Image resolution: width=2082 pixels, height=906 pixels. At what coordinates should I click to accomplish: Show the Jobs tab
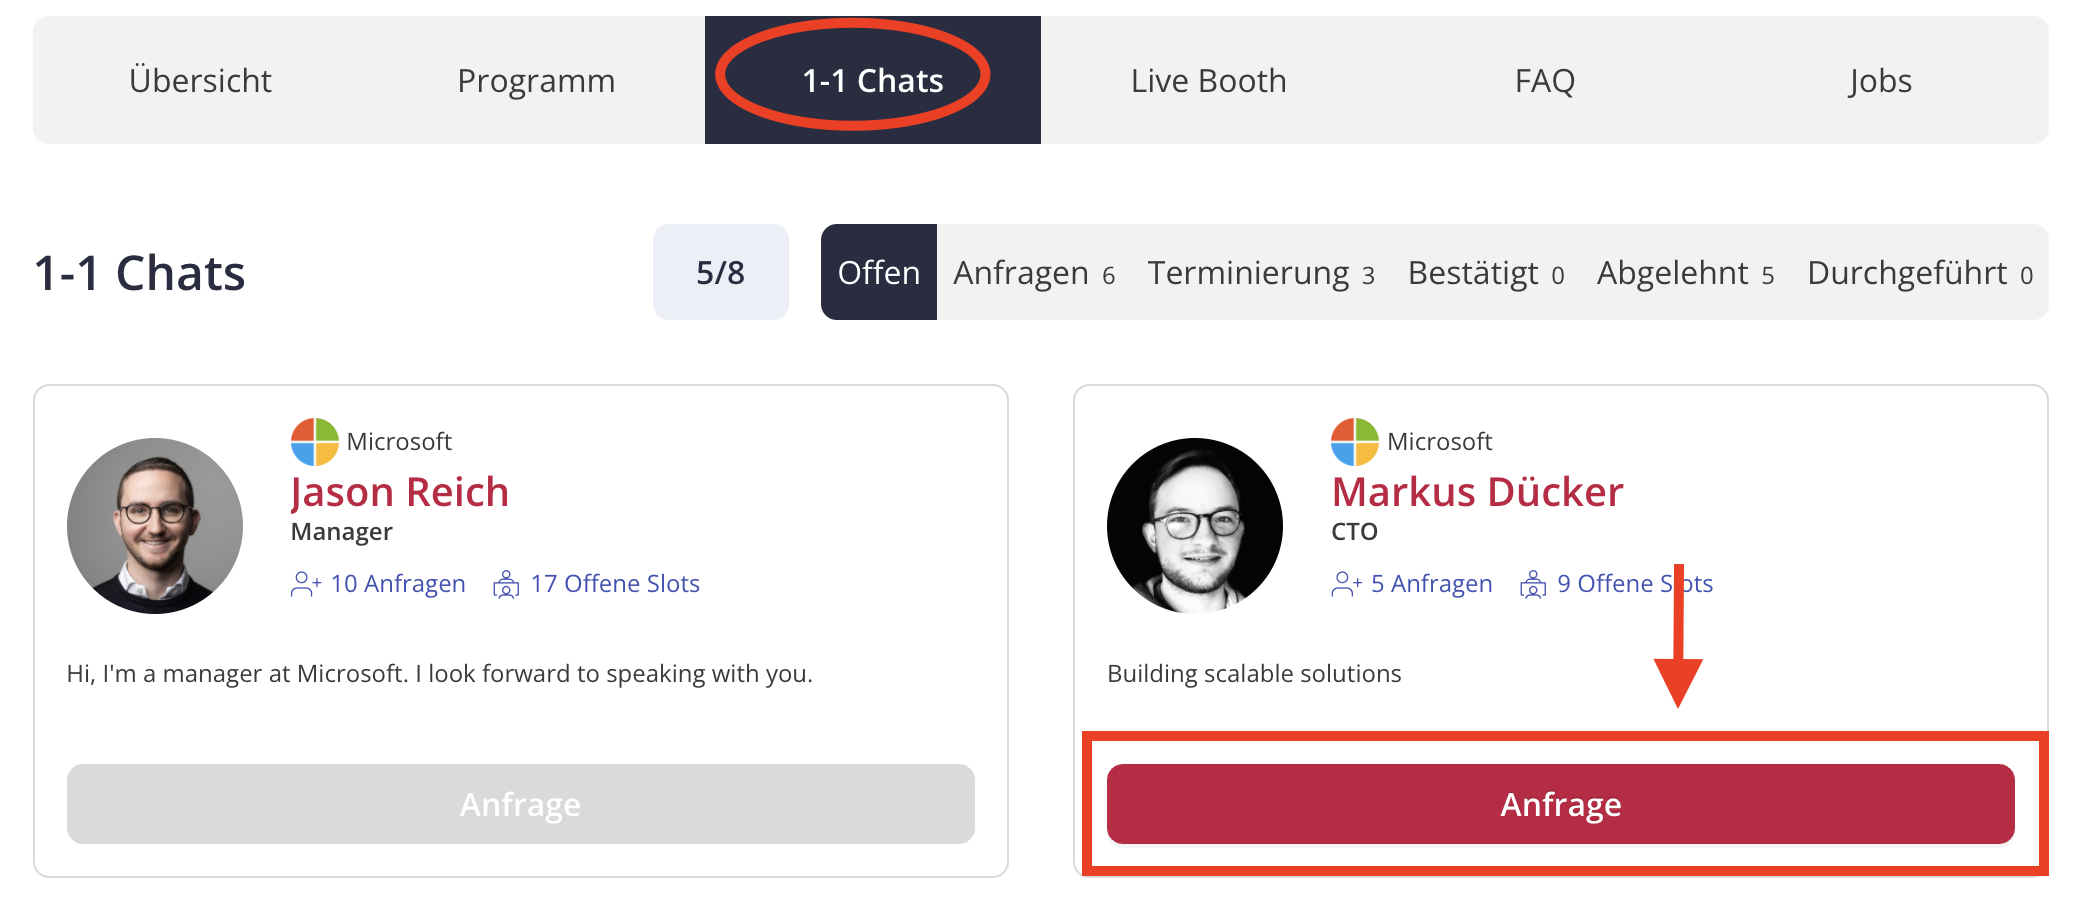pyautogui.click(x=1880, y=81)
